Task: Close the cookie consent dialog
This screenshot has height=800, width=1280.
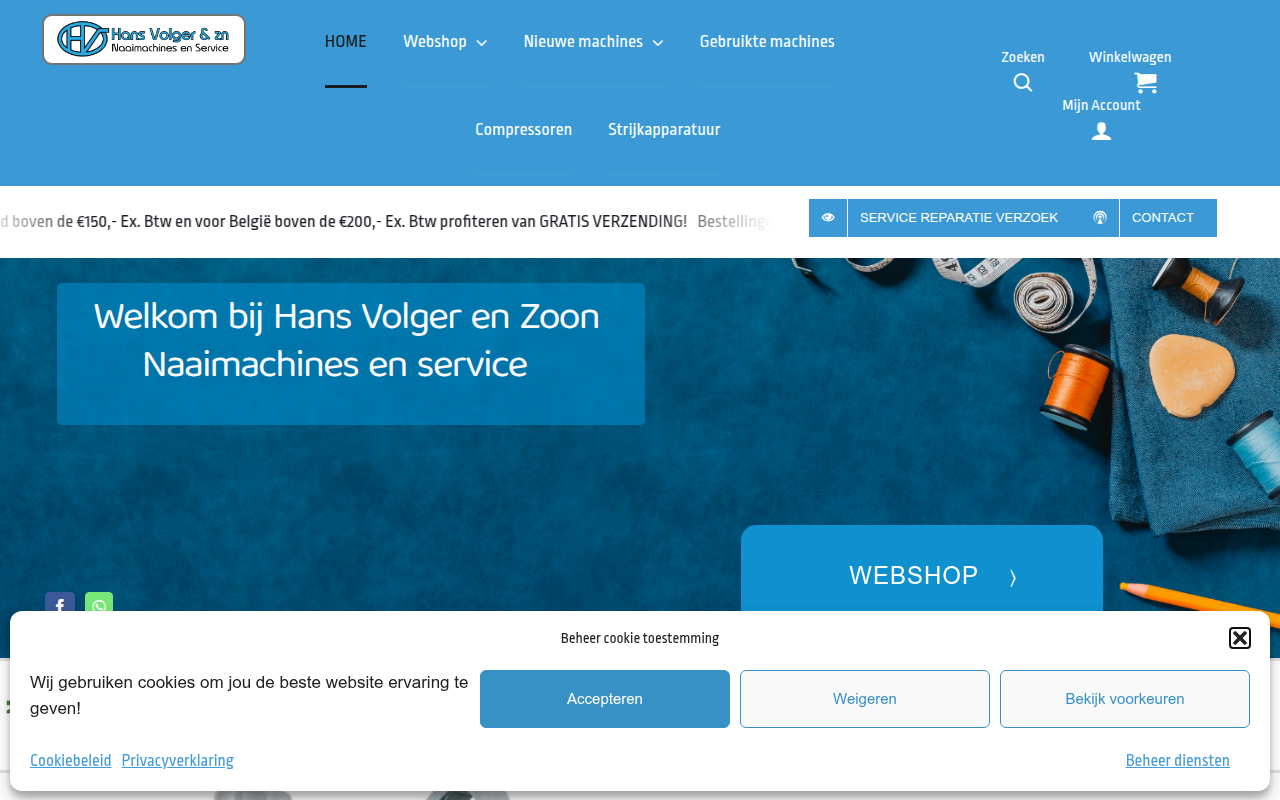Action: 1240,638
